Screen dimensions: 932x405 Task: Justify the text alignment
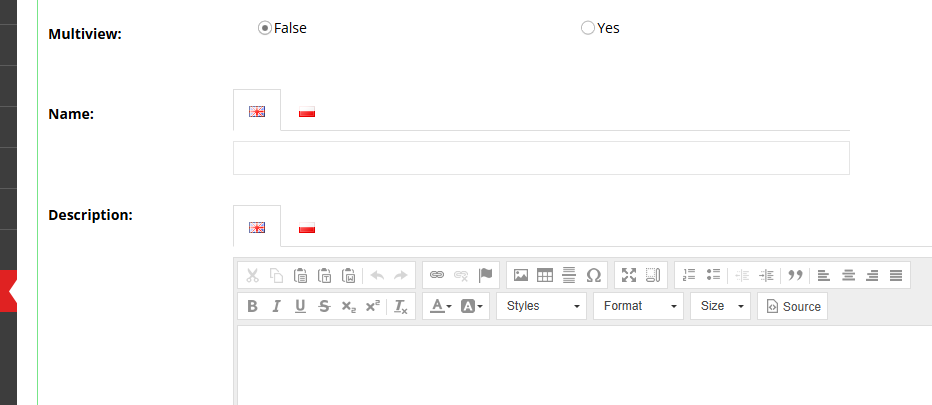(x=896, y=275)
